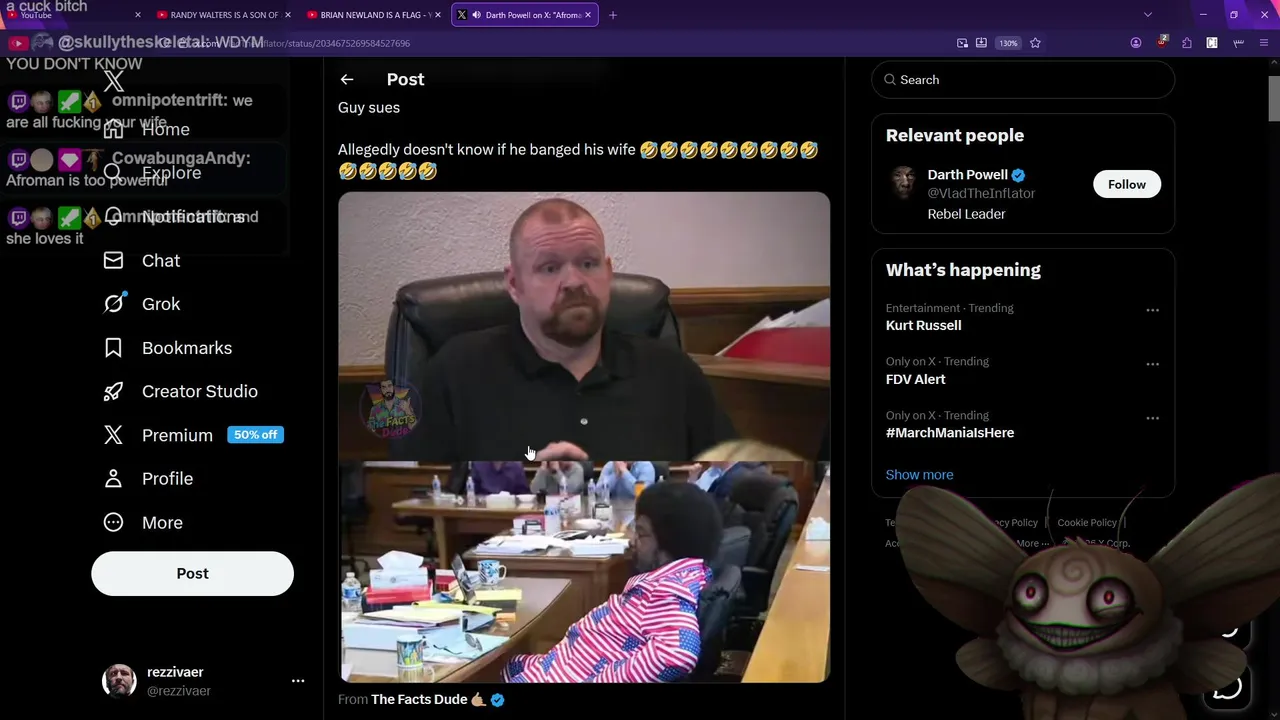
Task: Click the Post page heading
Action: pos(405,79)
